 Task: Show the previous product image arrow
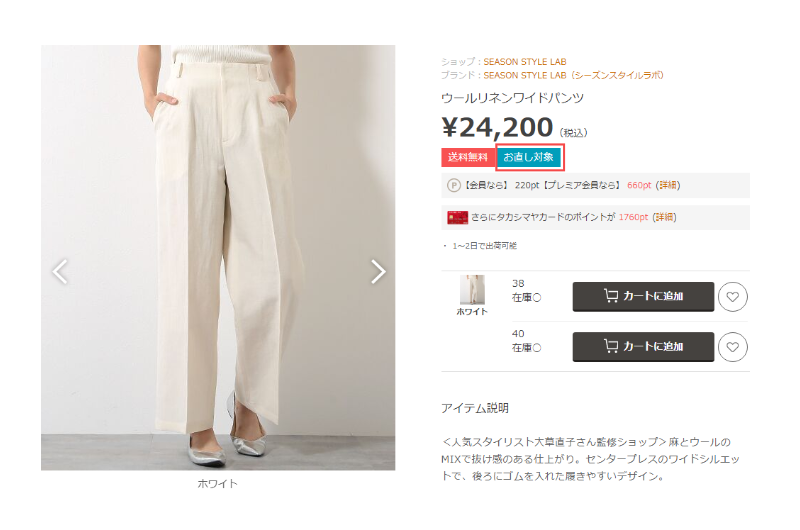click(x=60, y=271)
